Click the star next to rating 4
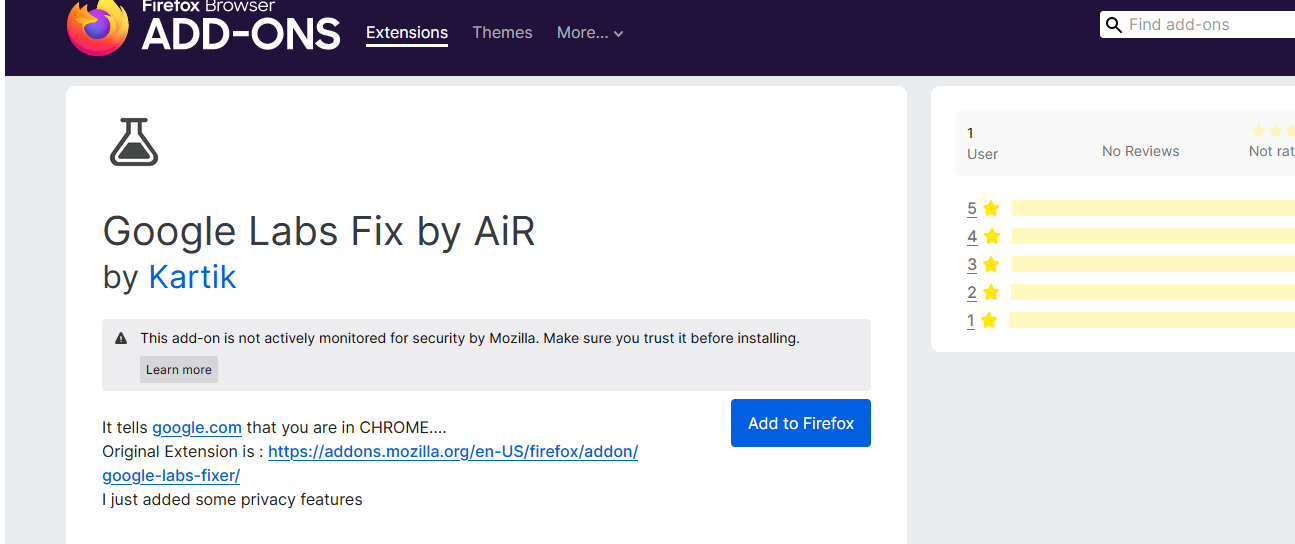This screenshot has width=1295, height=544. tap(991, 236)
